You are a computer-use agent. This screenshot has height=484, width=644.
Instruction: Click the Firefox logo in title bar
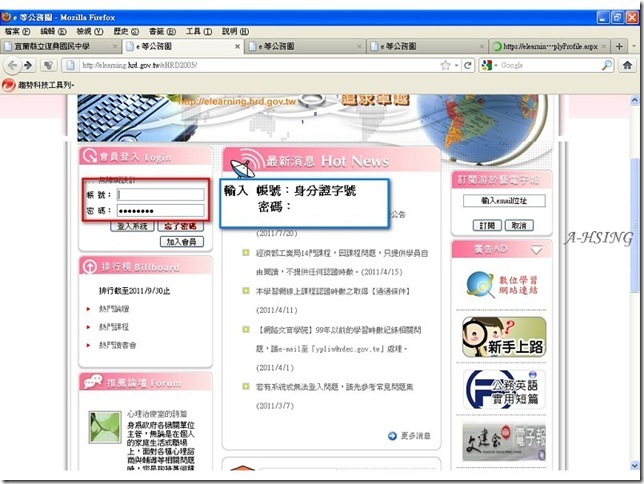(6, 17)
